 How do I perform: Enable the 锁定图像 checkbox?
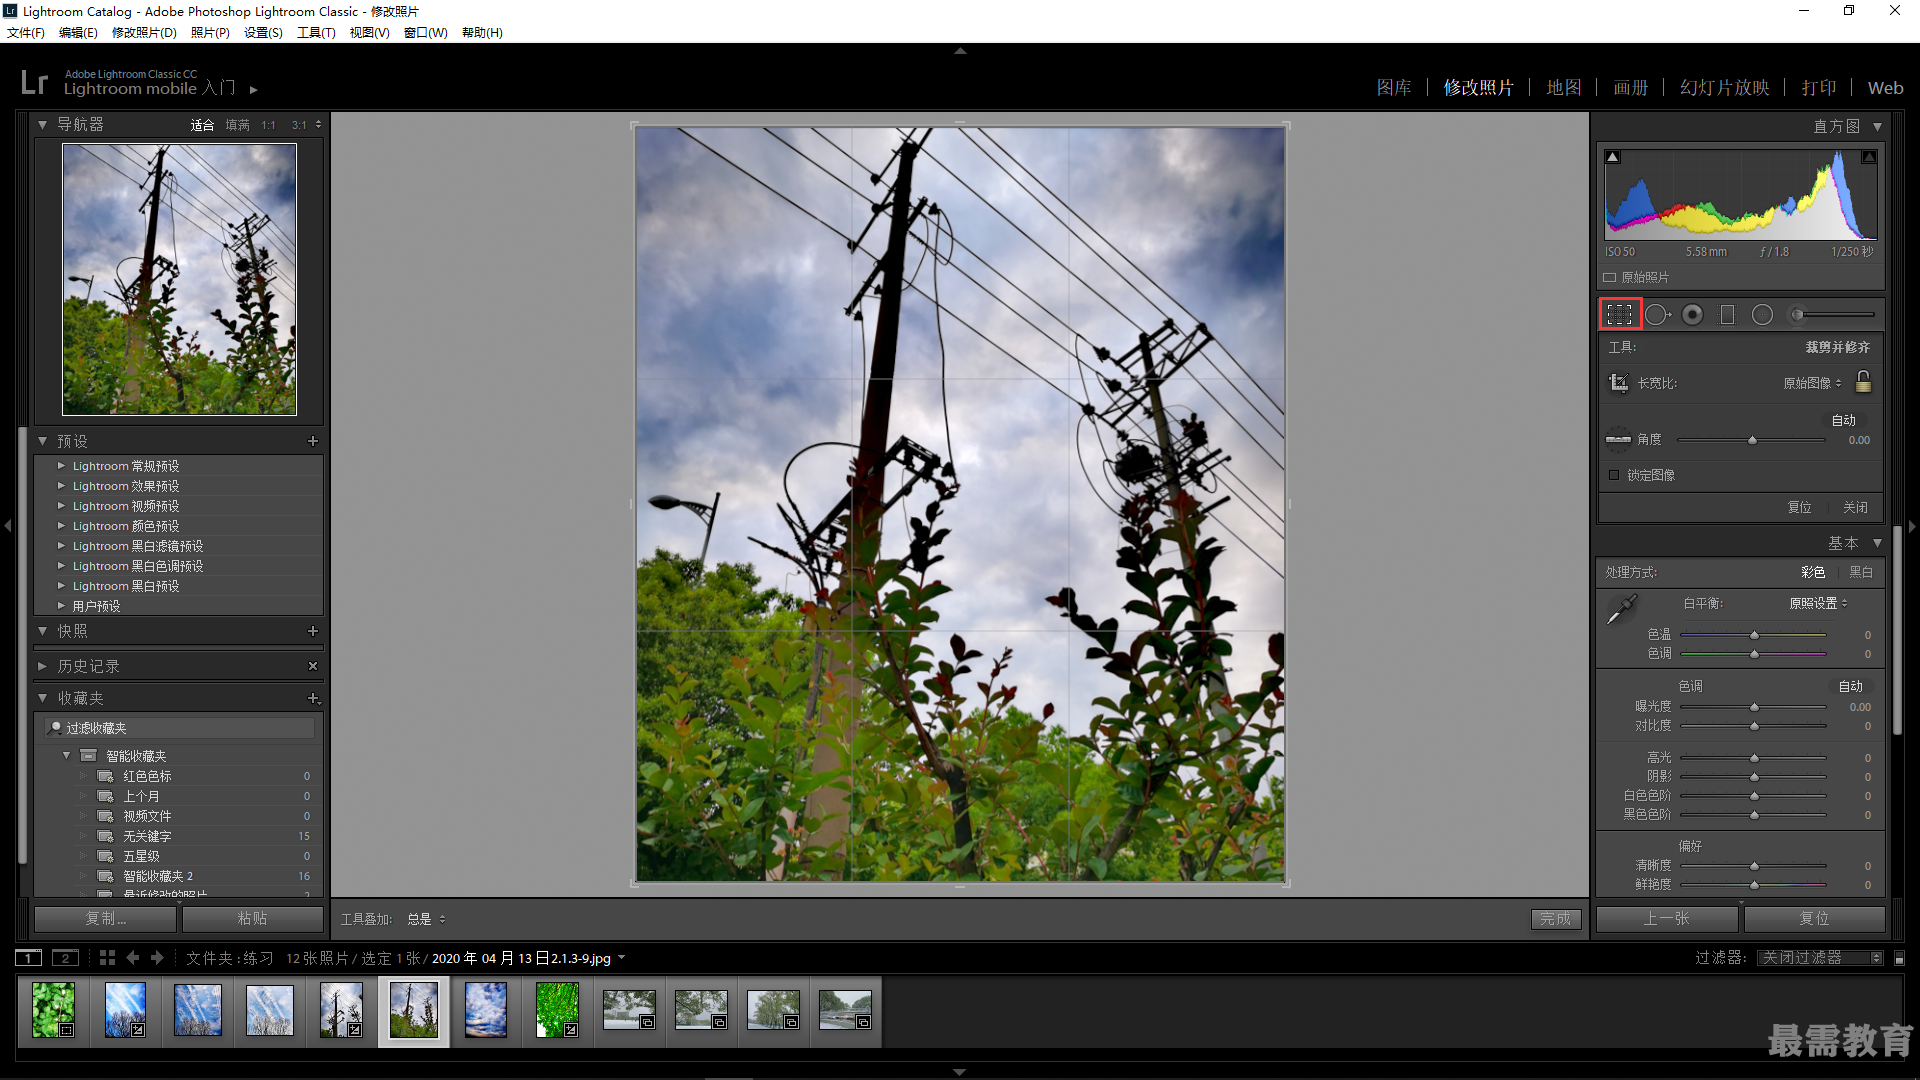(x=1614, y=475)
